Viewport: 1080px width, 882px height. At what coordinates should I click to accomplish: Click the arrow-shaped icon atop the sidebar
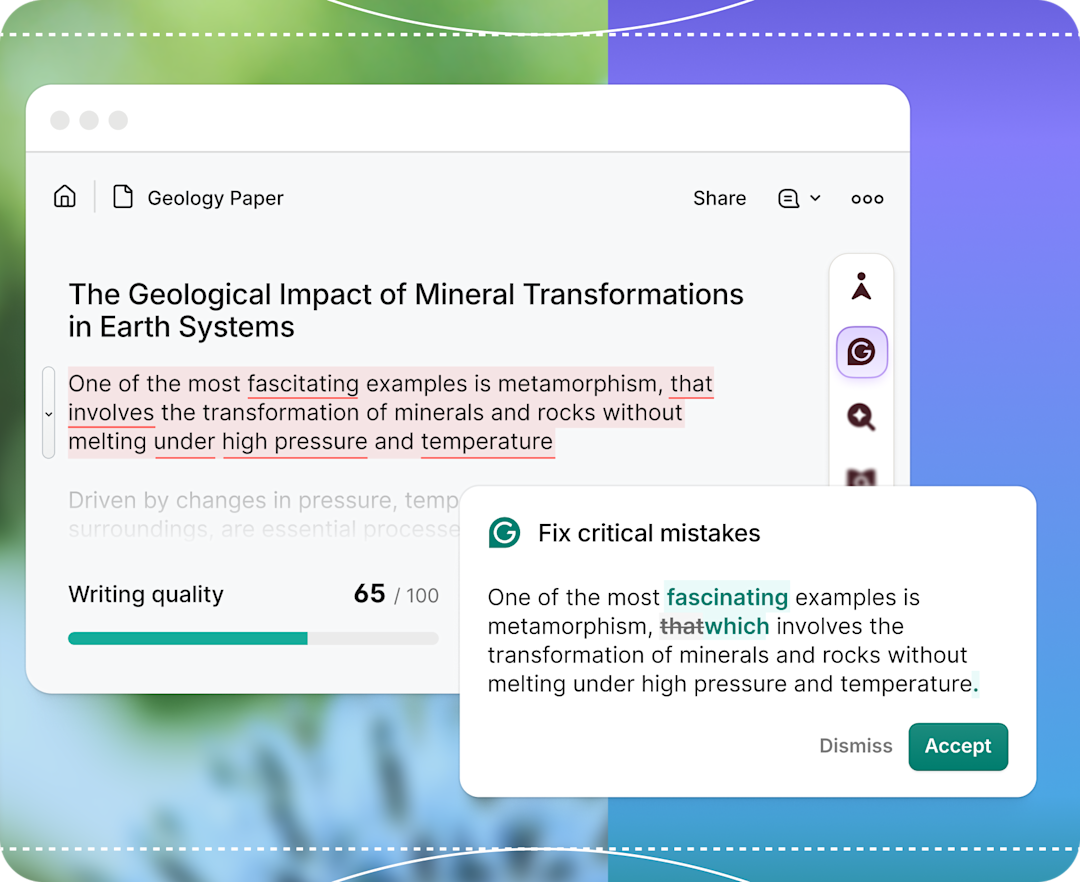(x=861, y=287)
